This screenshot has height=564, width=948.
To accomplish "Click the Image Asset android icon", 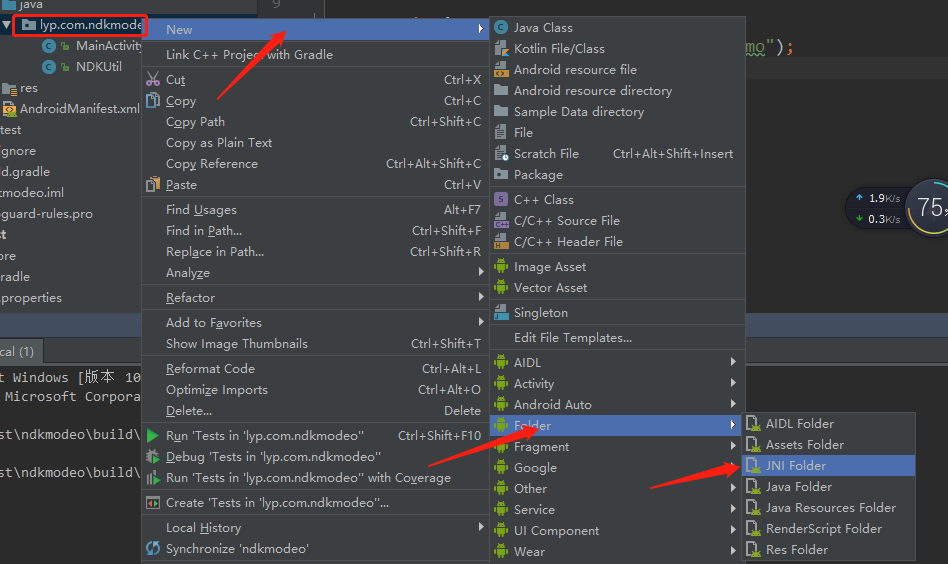I will click(x=501, y=267).
